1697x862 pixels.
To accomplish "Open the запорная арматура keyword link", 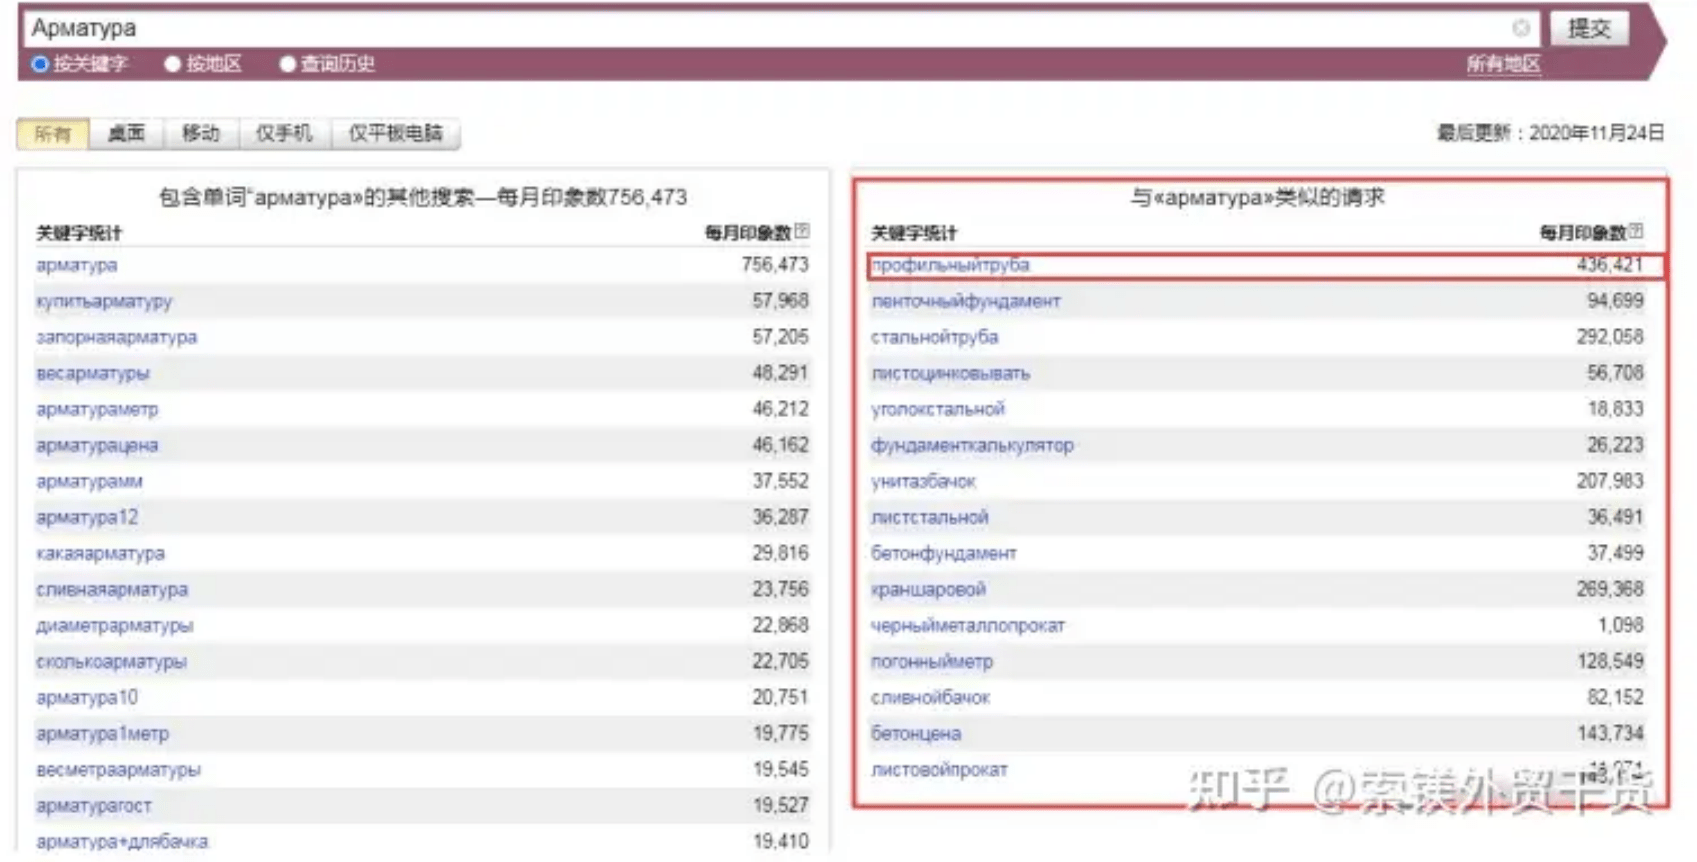I will click(117, 337).
